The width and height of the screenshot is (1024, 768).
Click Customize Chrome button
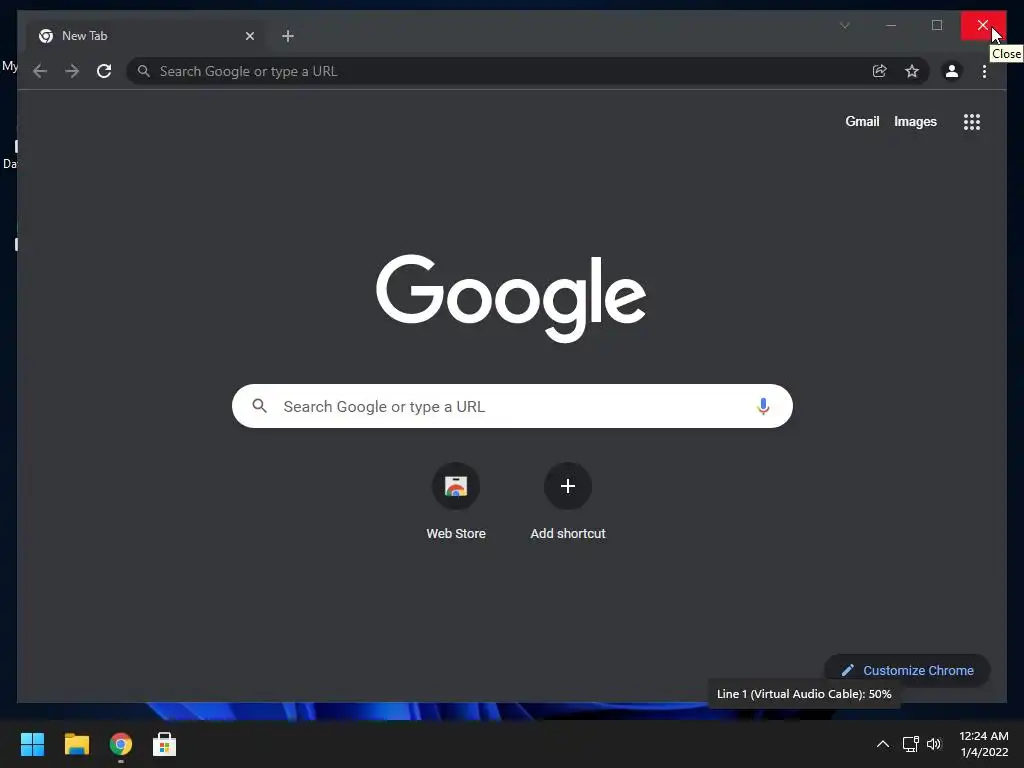907,670
